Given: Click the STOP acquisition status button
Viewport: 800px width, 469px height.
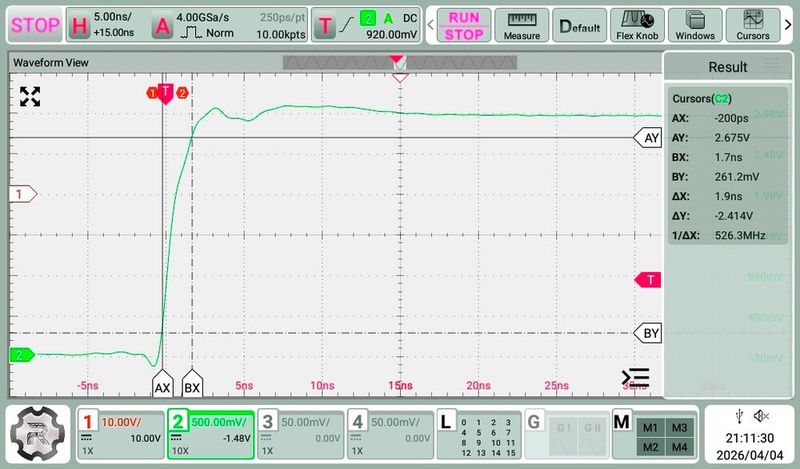Looking at the screenshot, I should tap(35, 25).
